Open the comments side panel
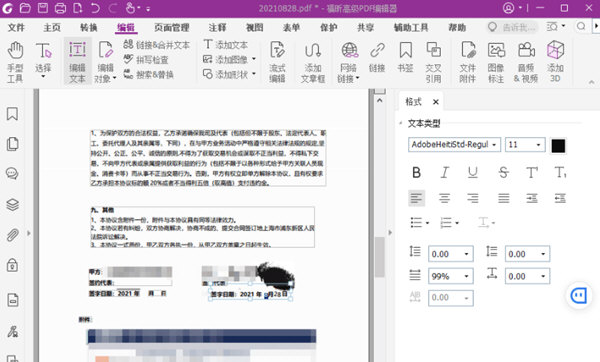The image size is (600, 362). 12,173
